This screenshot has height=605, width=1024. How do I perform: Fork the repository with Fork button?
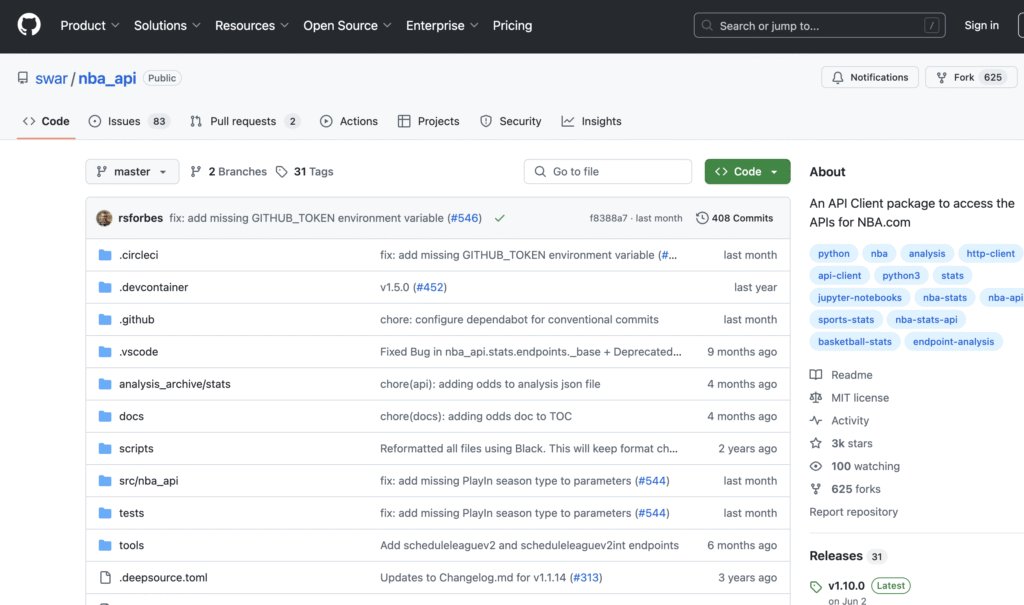tap(971, 78)
